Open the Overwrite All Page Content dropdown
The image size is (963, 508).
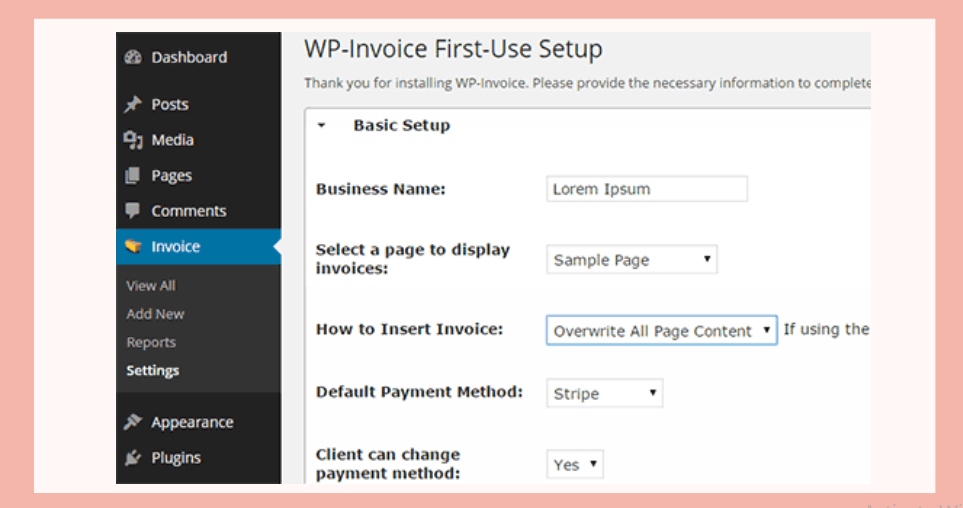click(x=661, y=331)
